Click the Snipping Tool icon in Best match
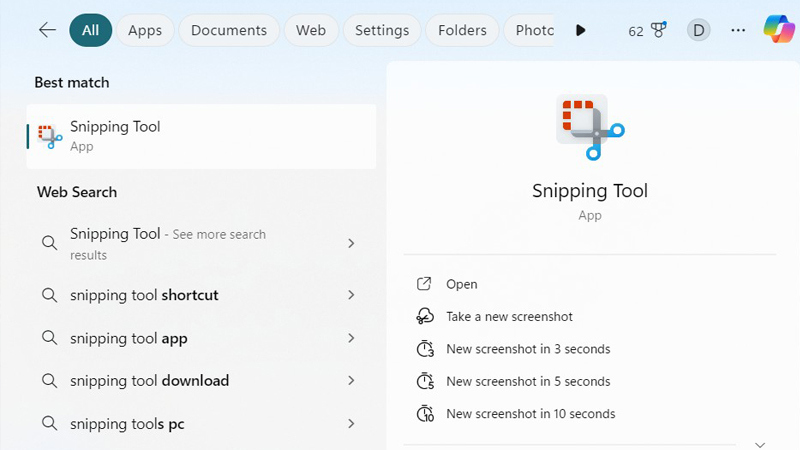800x450 pixels. click(49, 137)
